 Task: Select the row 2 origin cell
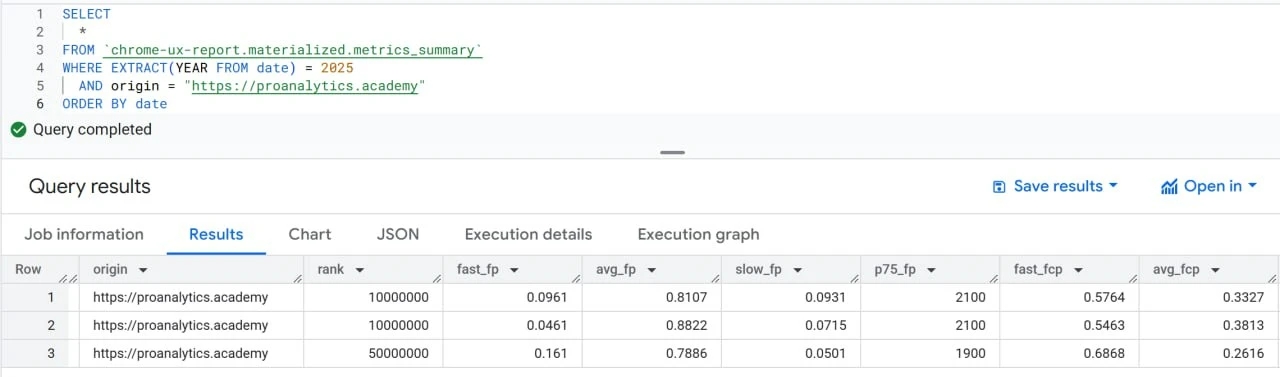(x=192, y=325)
